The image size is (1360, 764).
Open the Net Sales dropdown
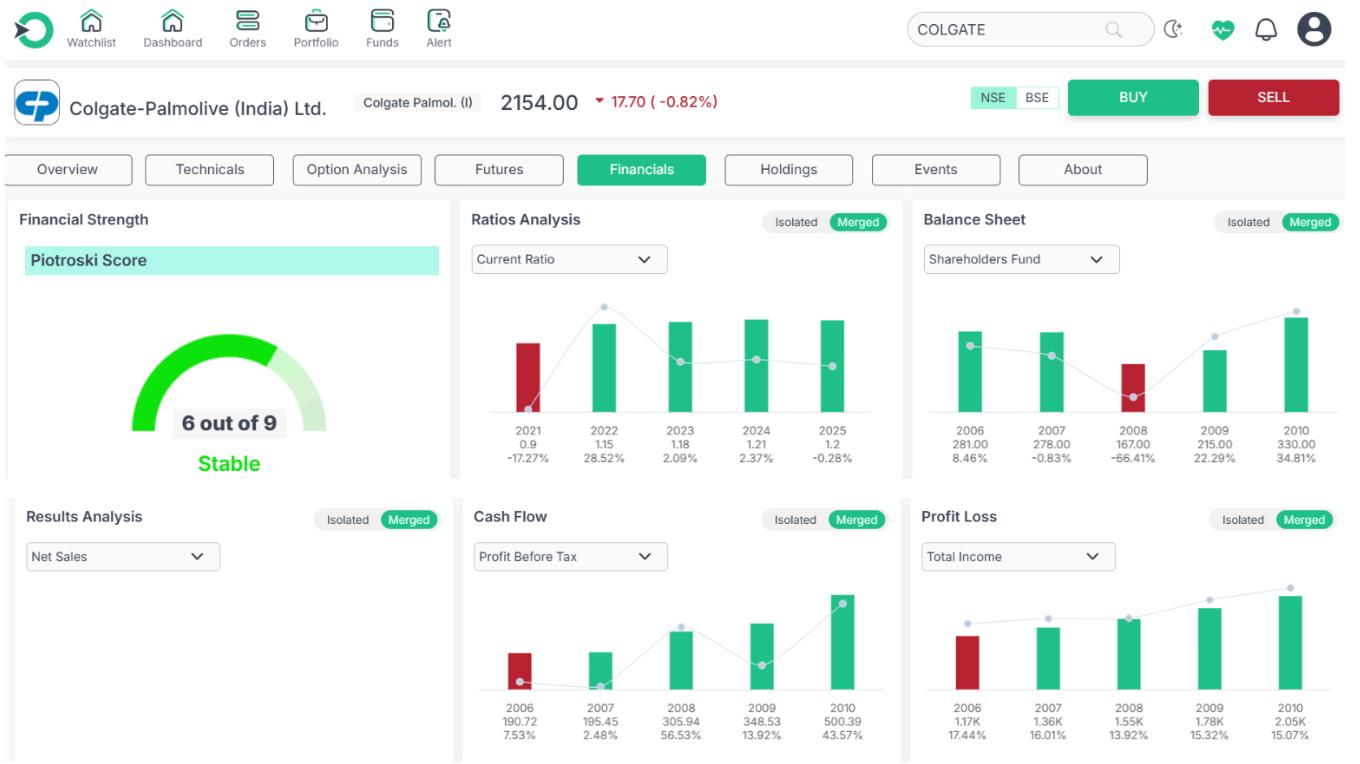point(123,557)
